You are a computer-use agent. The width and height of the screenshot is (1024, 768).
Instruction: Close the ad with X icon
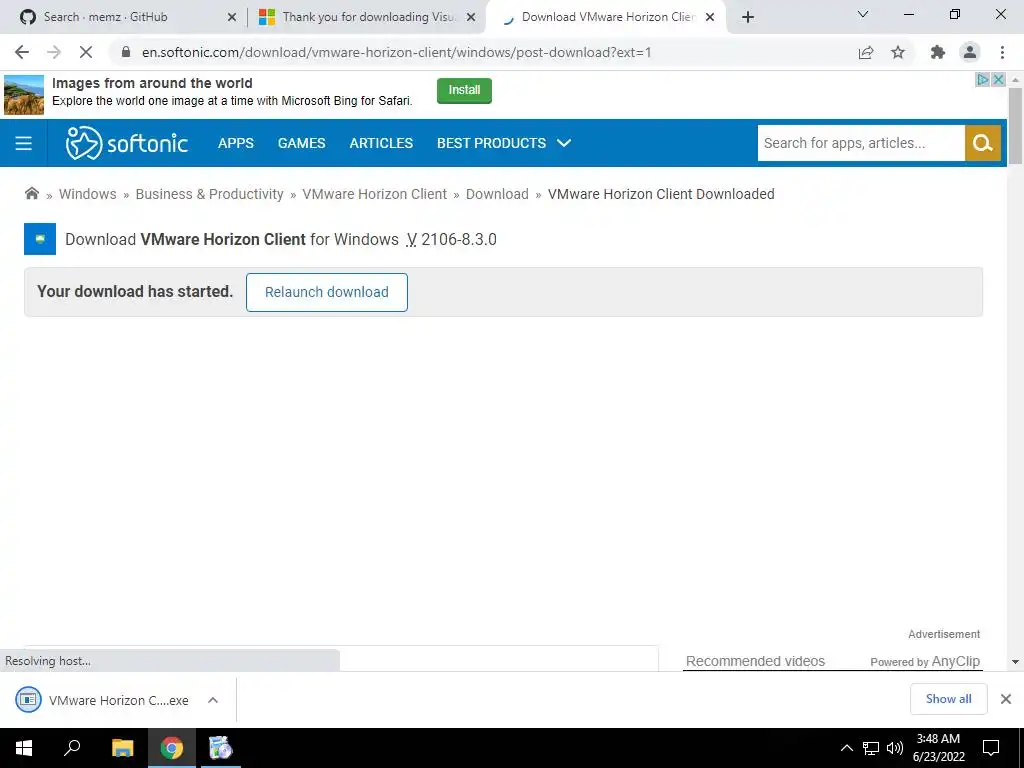pyautogui.click(x=999, y=79)
